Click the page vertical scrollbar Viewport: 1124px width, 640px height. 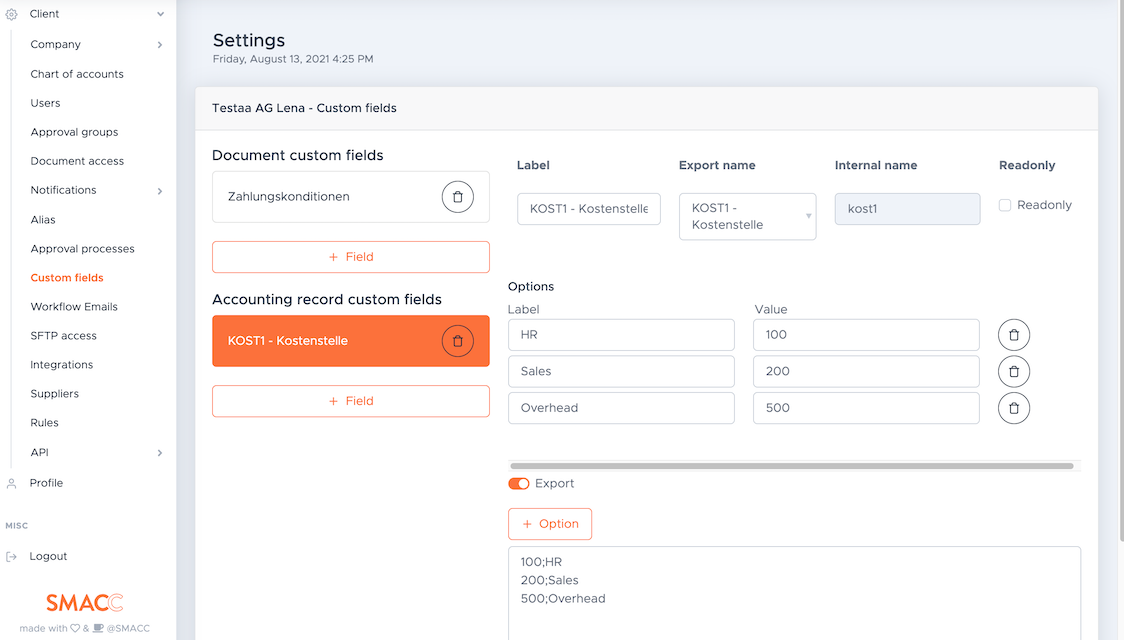tap(1121, 271)
